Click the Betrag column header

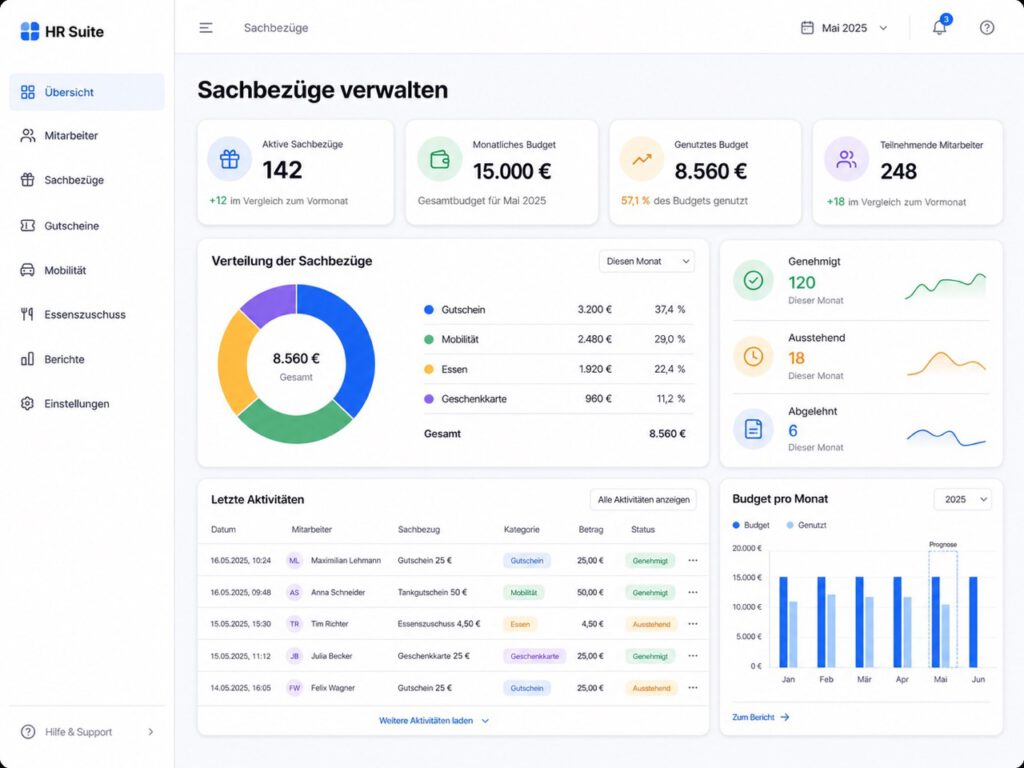tap(591, 530)
